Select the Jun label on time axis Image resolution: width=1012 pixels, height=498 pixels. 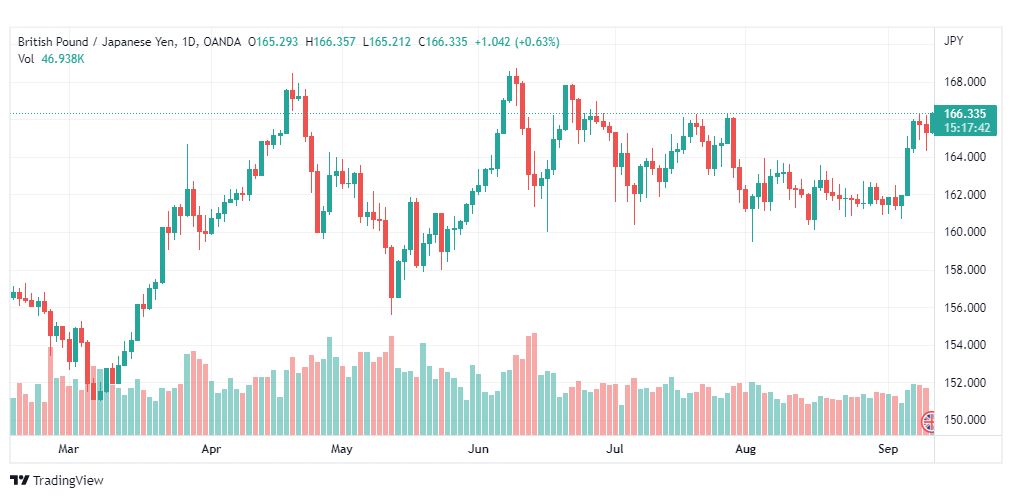pyautogui.click(x=478, y=449)
